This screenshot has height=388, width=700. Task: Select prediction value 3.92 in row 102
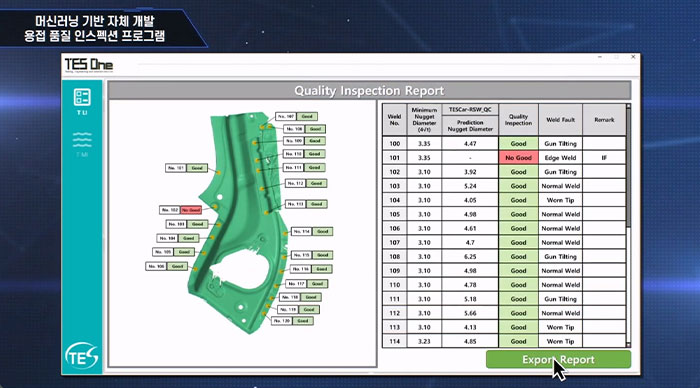(470, 172)
